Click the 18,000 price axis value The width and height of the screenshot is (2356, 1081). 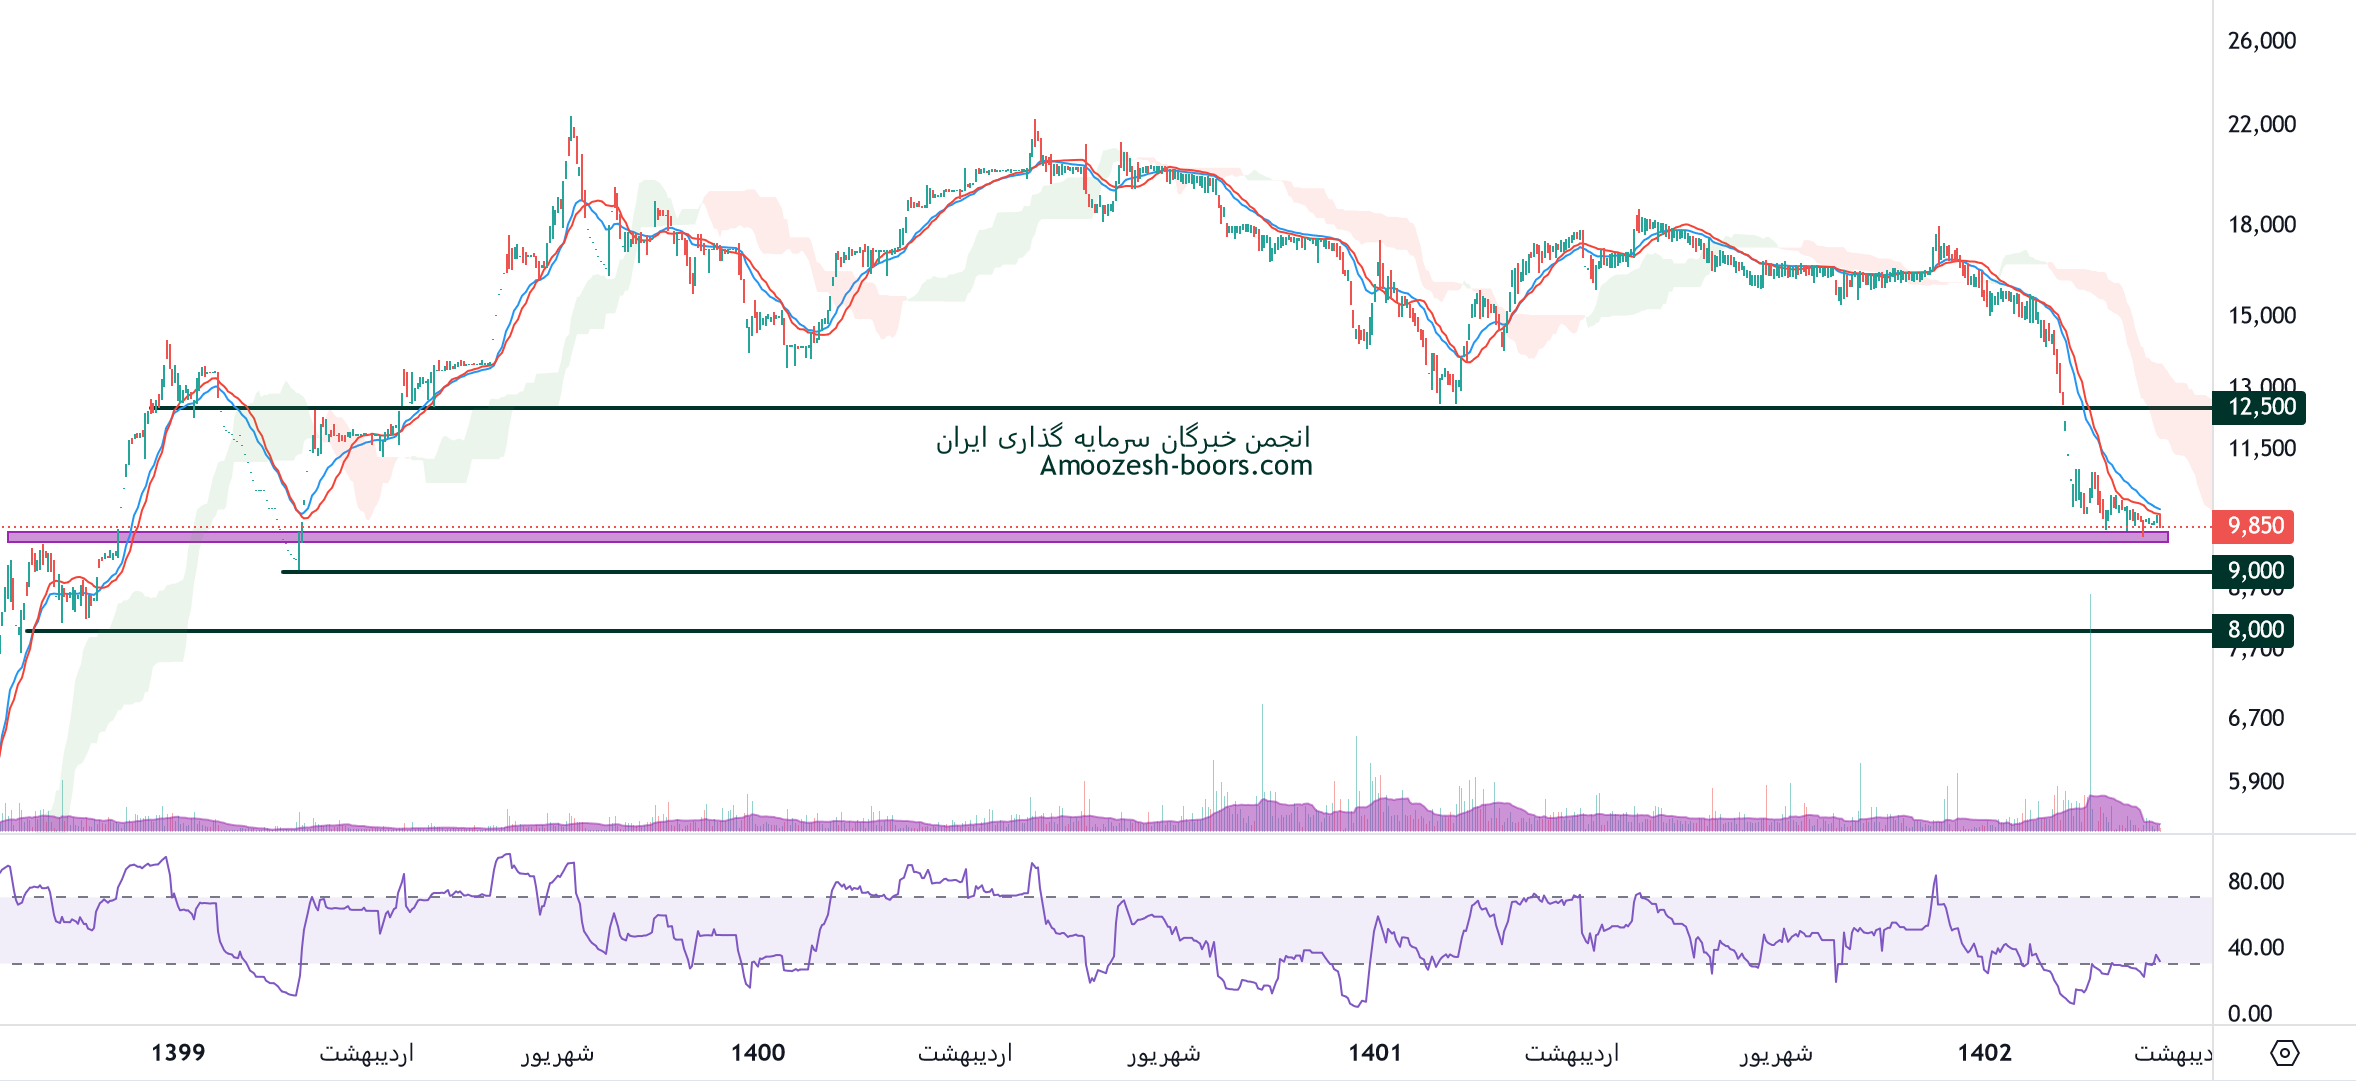[x=2261, y=224]
